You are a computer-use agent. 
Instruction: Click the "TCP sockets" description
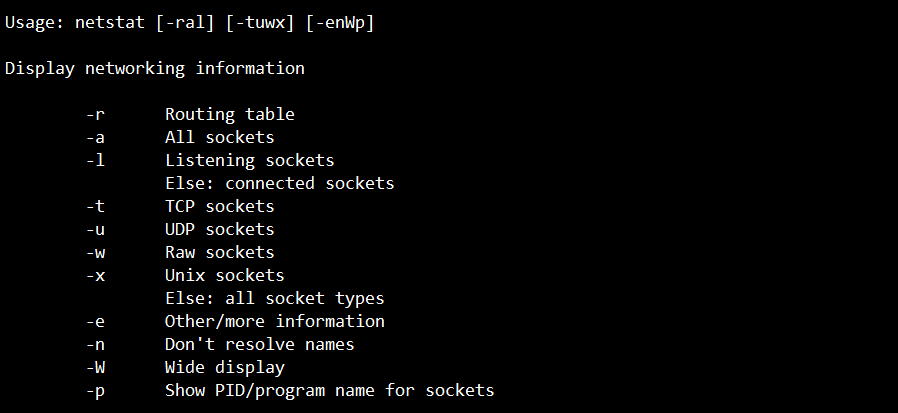pyautogui.click(x=219, y=207)
